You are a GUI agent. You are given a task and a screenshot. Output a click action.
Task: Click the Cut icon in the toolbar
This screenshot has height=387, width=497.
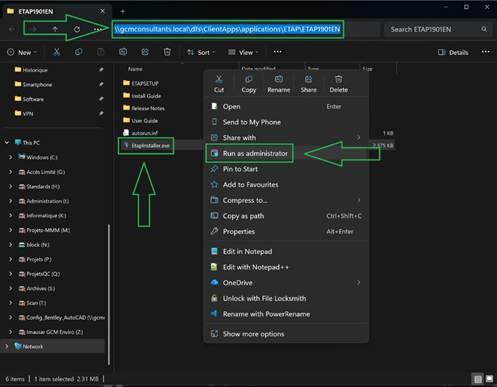tap(57, 52)
